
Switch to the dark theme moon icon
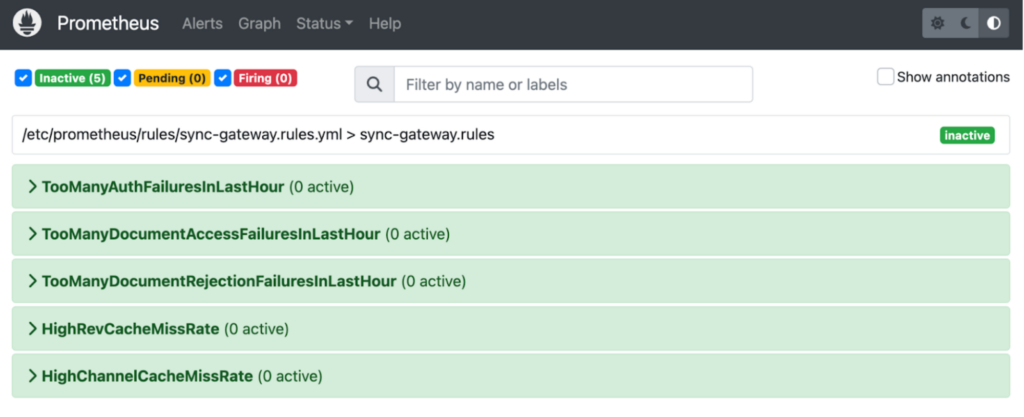click(966, 23)
